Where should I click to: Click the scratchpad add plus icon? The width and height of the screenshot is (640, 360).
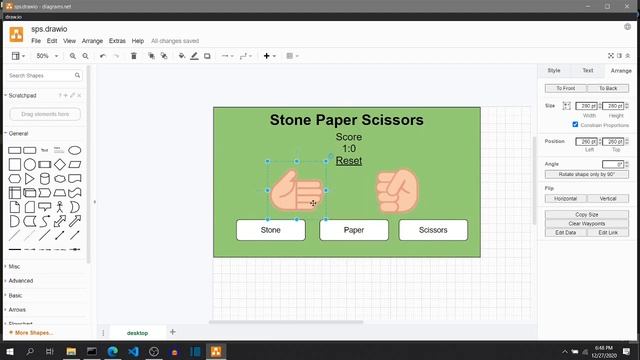65,95
